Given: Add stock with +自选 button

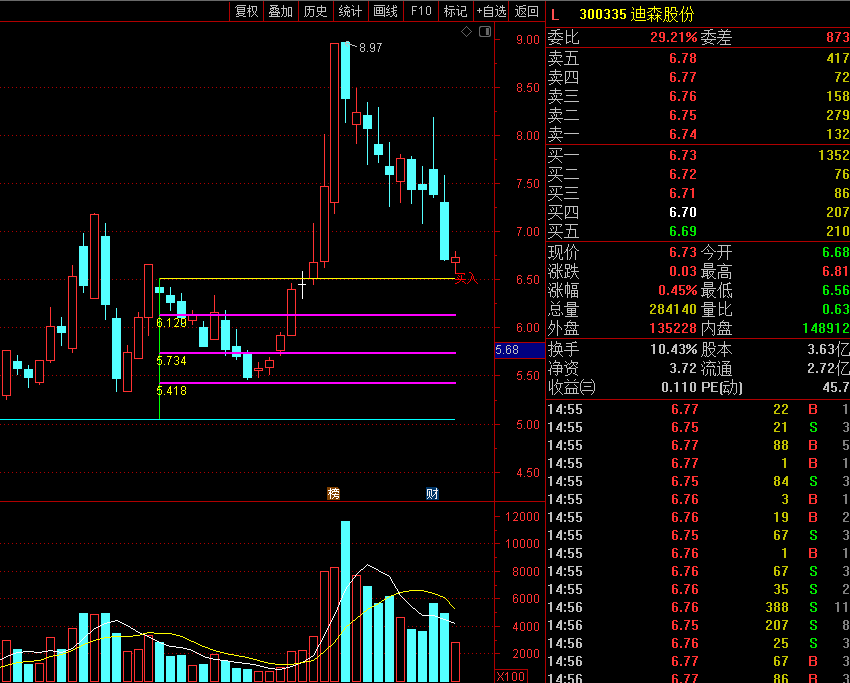Looking at the screenshot, I should [x=491, y=11].
